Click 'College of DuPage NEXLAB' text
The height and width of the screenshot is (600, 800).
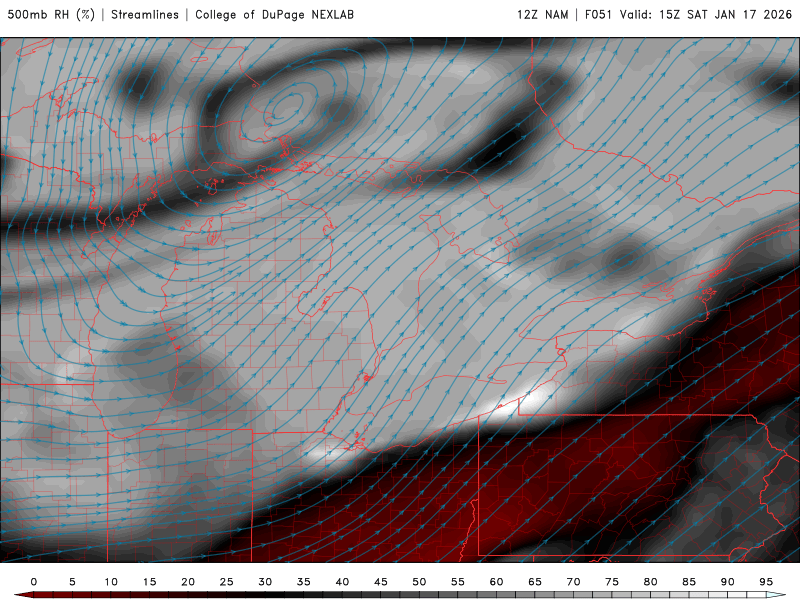click(274, 15)
